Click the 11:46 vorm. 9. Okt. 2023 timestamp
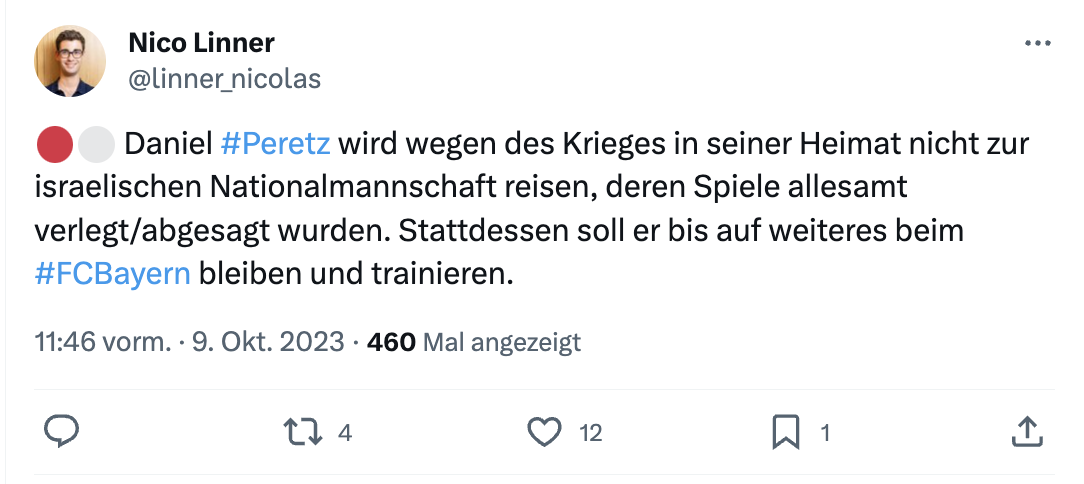 (x=189, y=343)
